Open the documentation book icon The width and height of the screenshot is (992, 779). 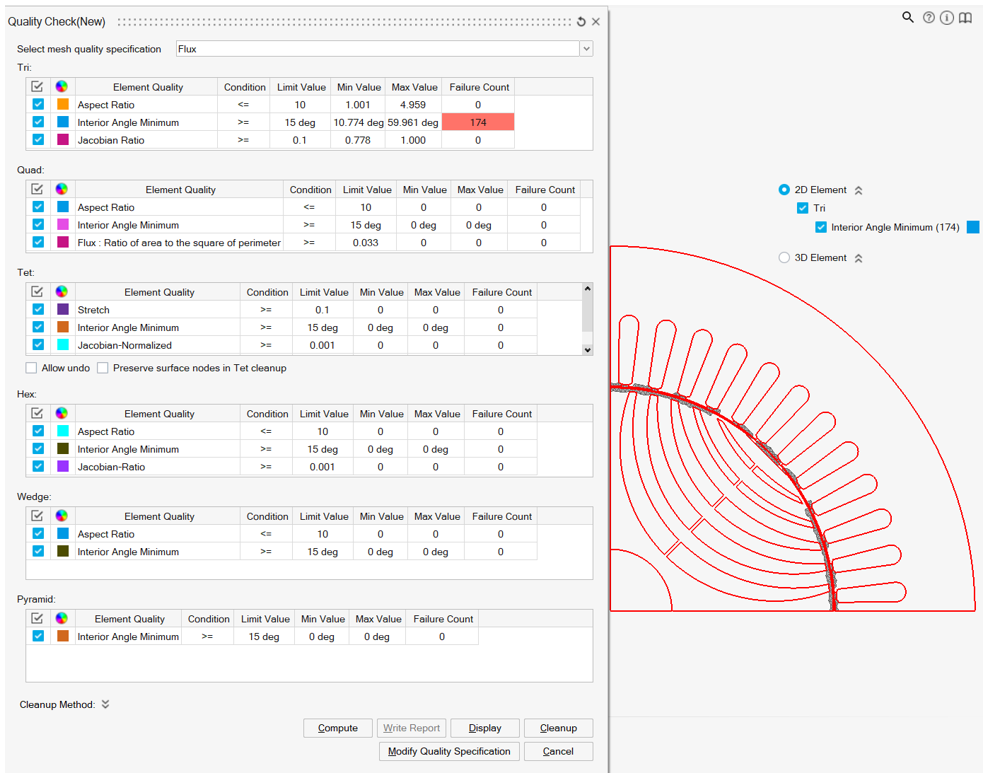(966, 18)
